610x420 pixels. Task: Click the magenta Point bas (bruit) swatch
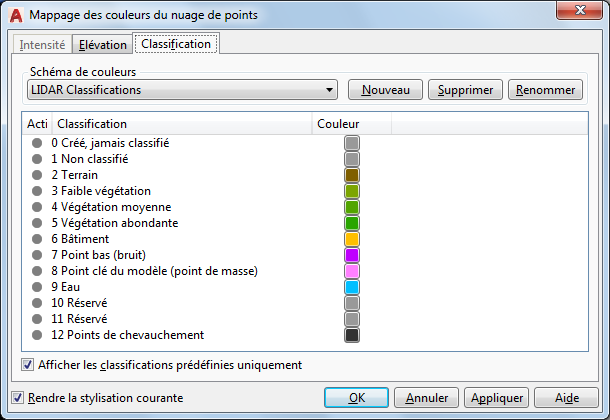tap(352, 255)
